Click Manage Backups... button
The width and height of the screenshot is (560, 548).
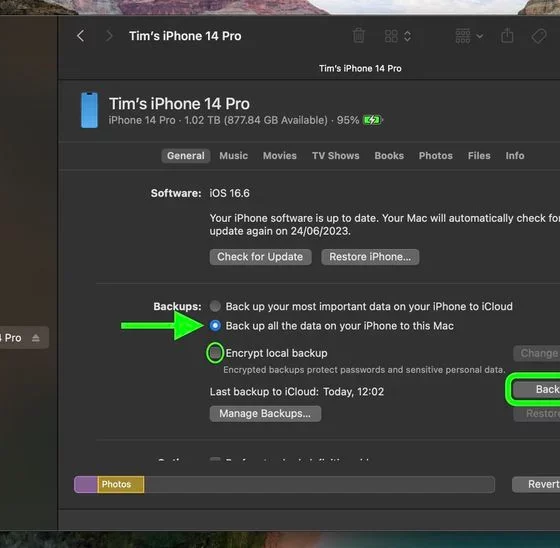click(x=265, y=414)
